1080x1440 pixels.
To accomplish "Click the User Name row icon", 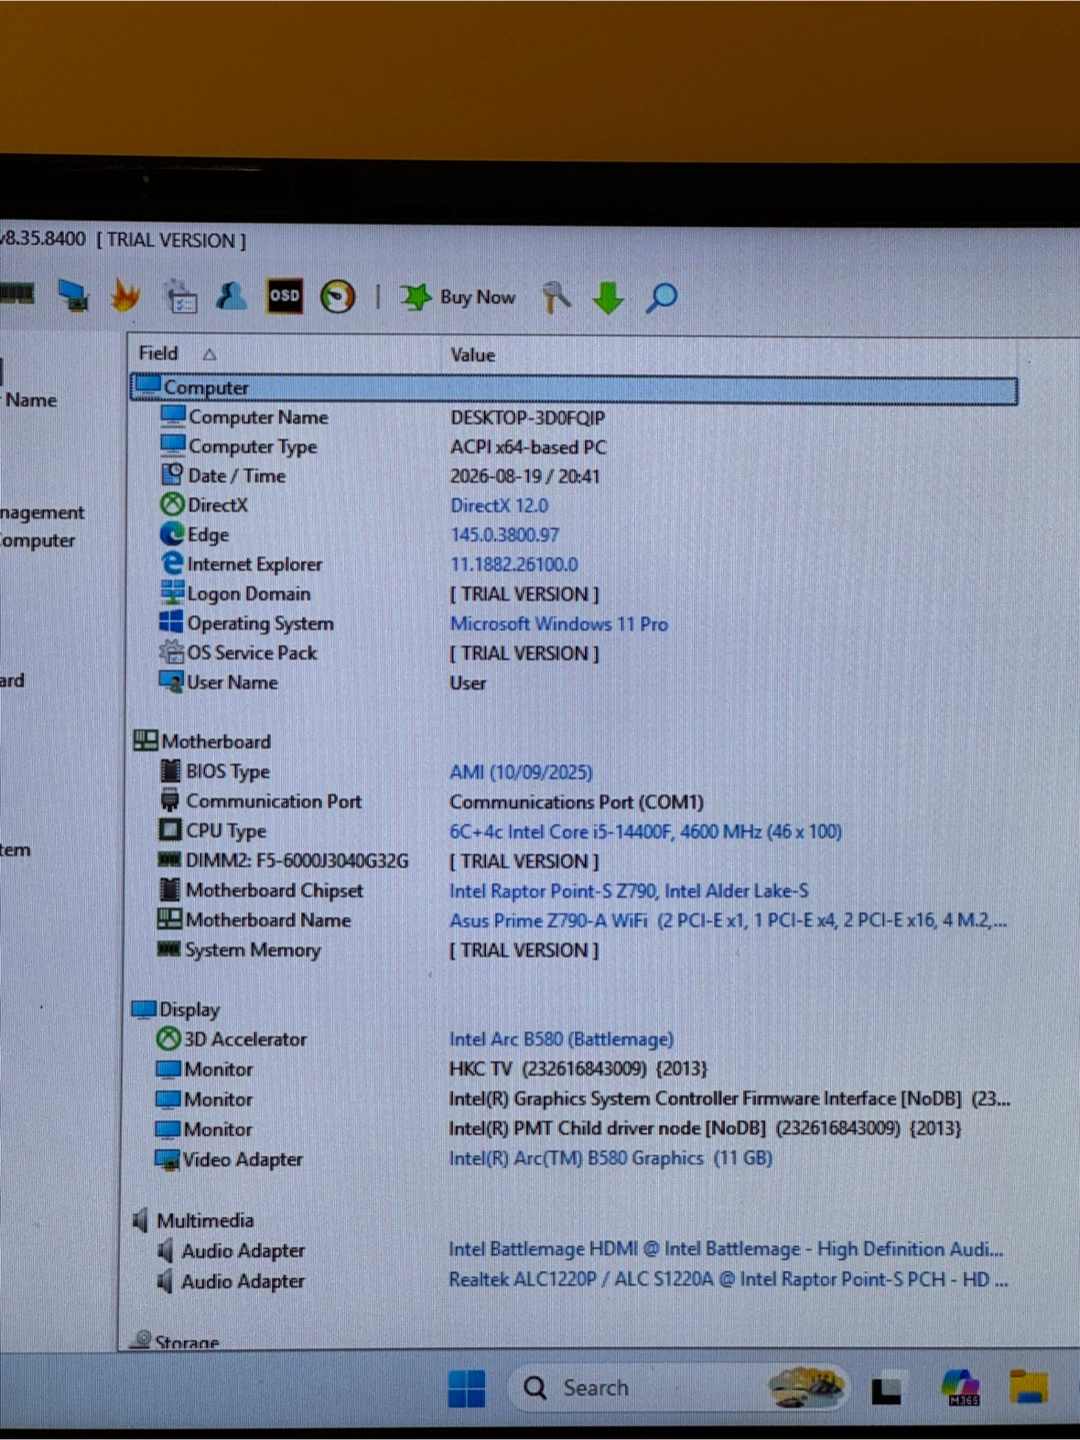I will (x=171, y=682).
